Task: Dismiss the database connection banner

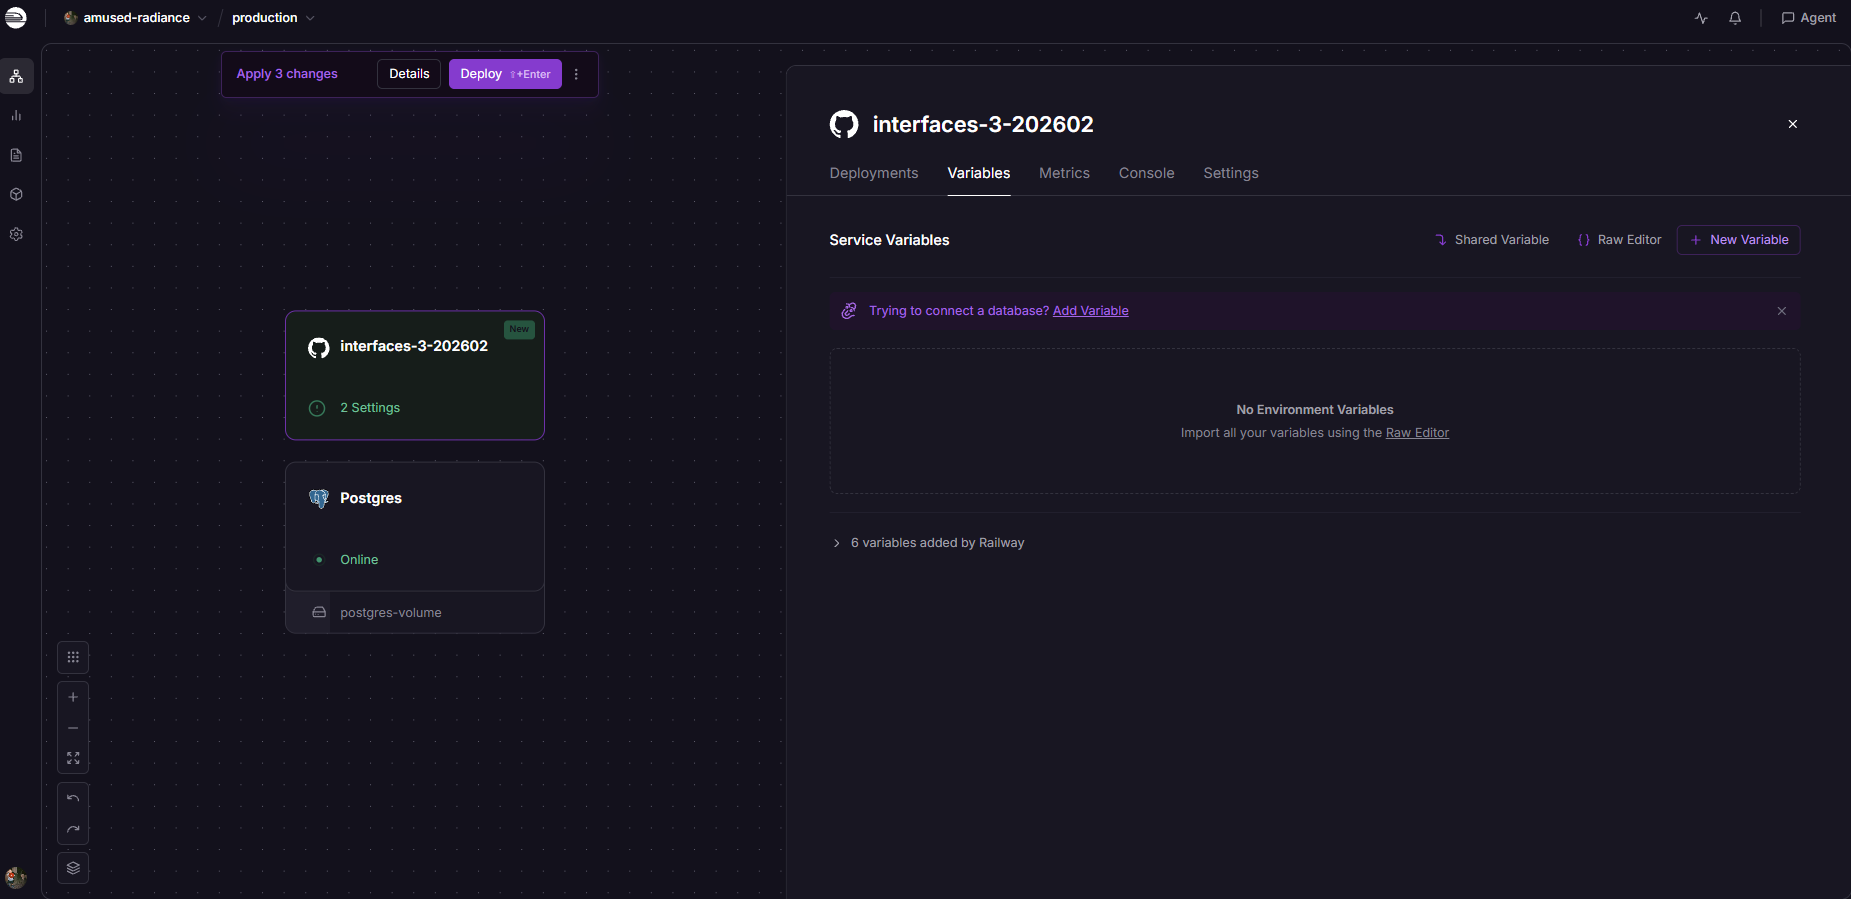Action: 1782,311
